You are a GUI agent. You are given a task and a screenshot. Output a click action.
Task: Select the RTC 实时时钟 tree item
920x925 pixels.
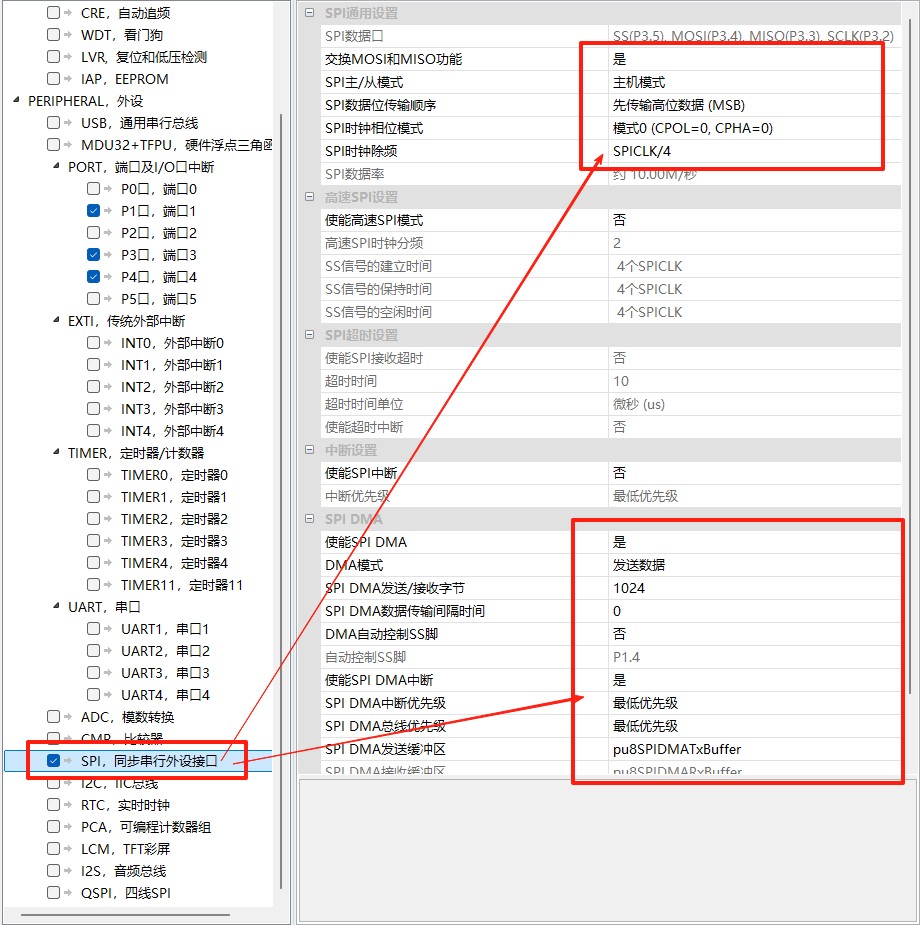pyautogui.click(x=125, y=805)
